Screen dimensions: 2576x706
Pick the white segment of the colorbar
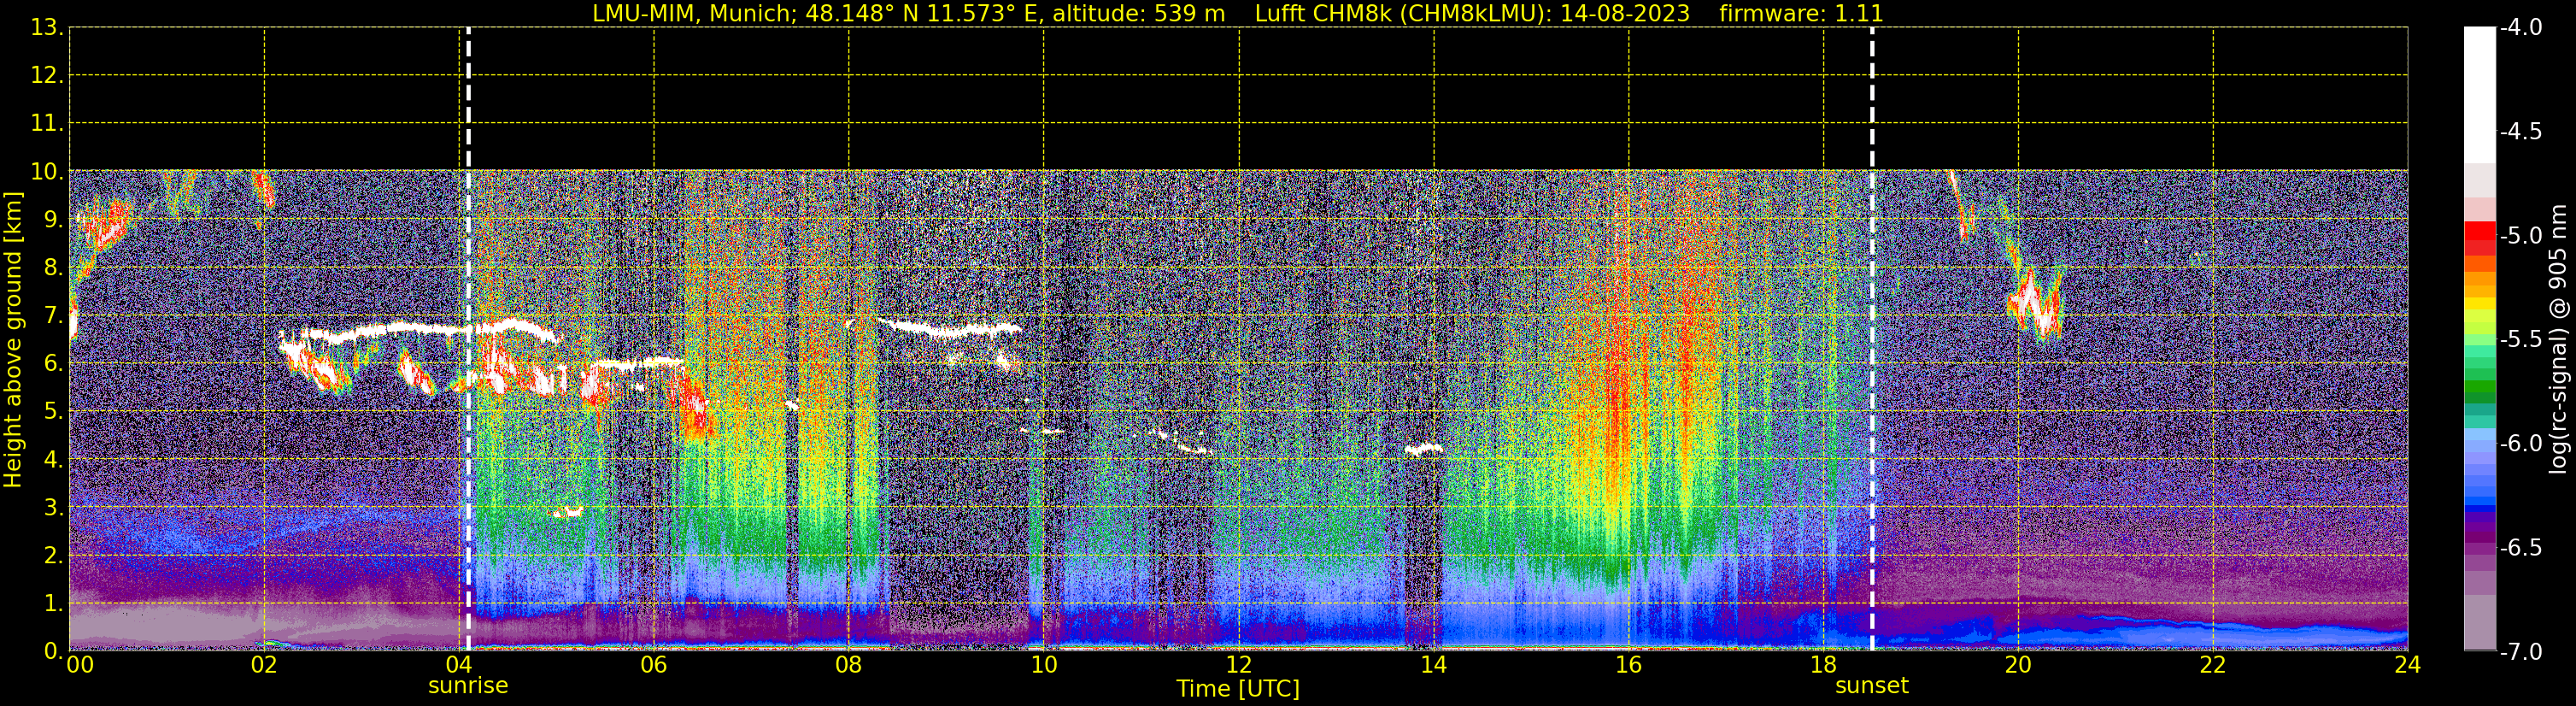[2479, 95]
